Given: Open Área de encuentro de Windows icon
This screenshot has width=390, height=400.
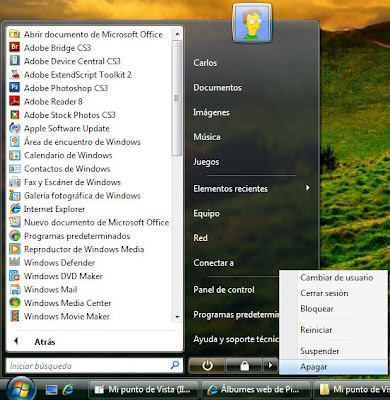Looking at the screenshot, I should pos(15,142).
